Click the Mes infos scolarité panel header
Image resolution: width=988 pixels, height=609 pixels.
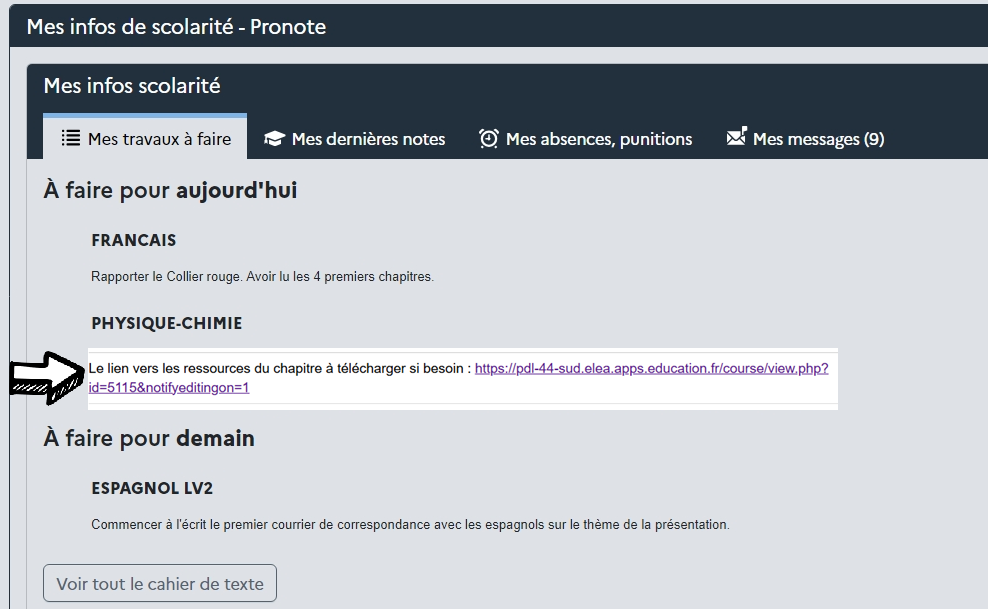(132, 86)
